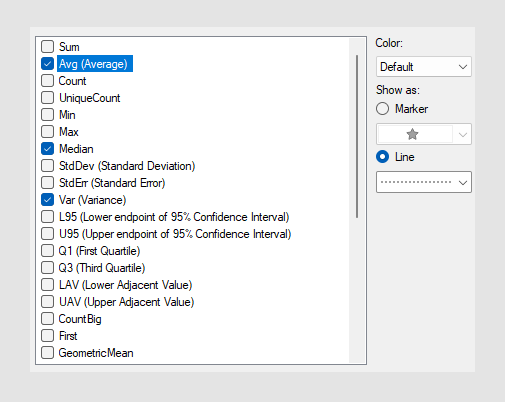Uncheck the Median checkbox
The height and width of the screenshot is (402, 505).
pyautogui.click(x=47, y=149)
